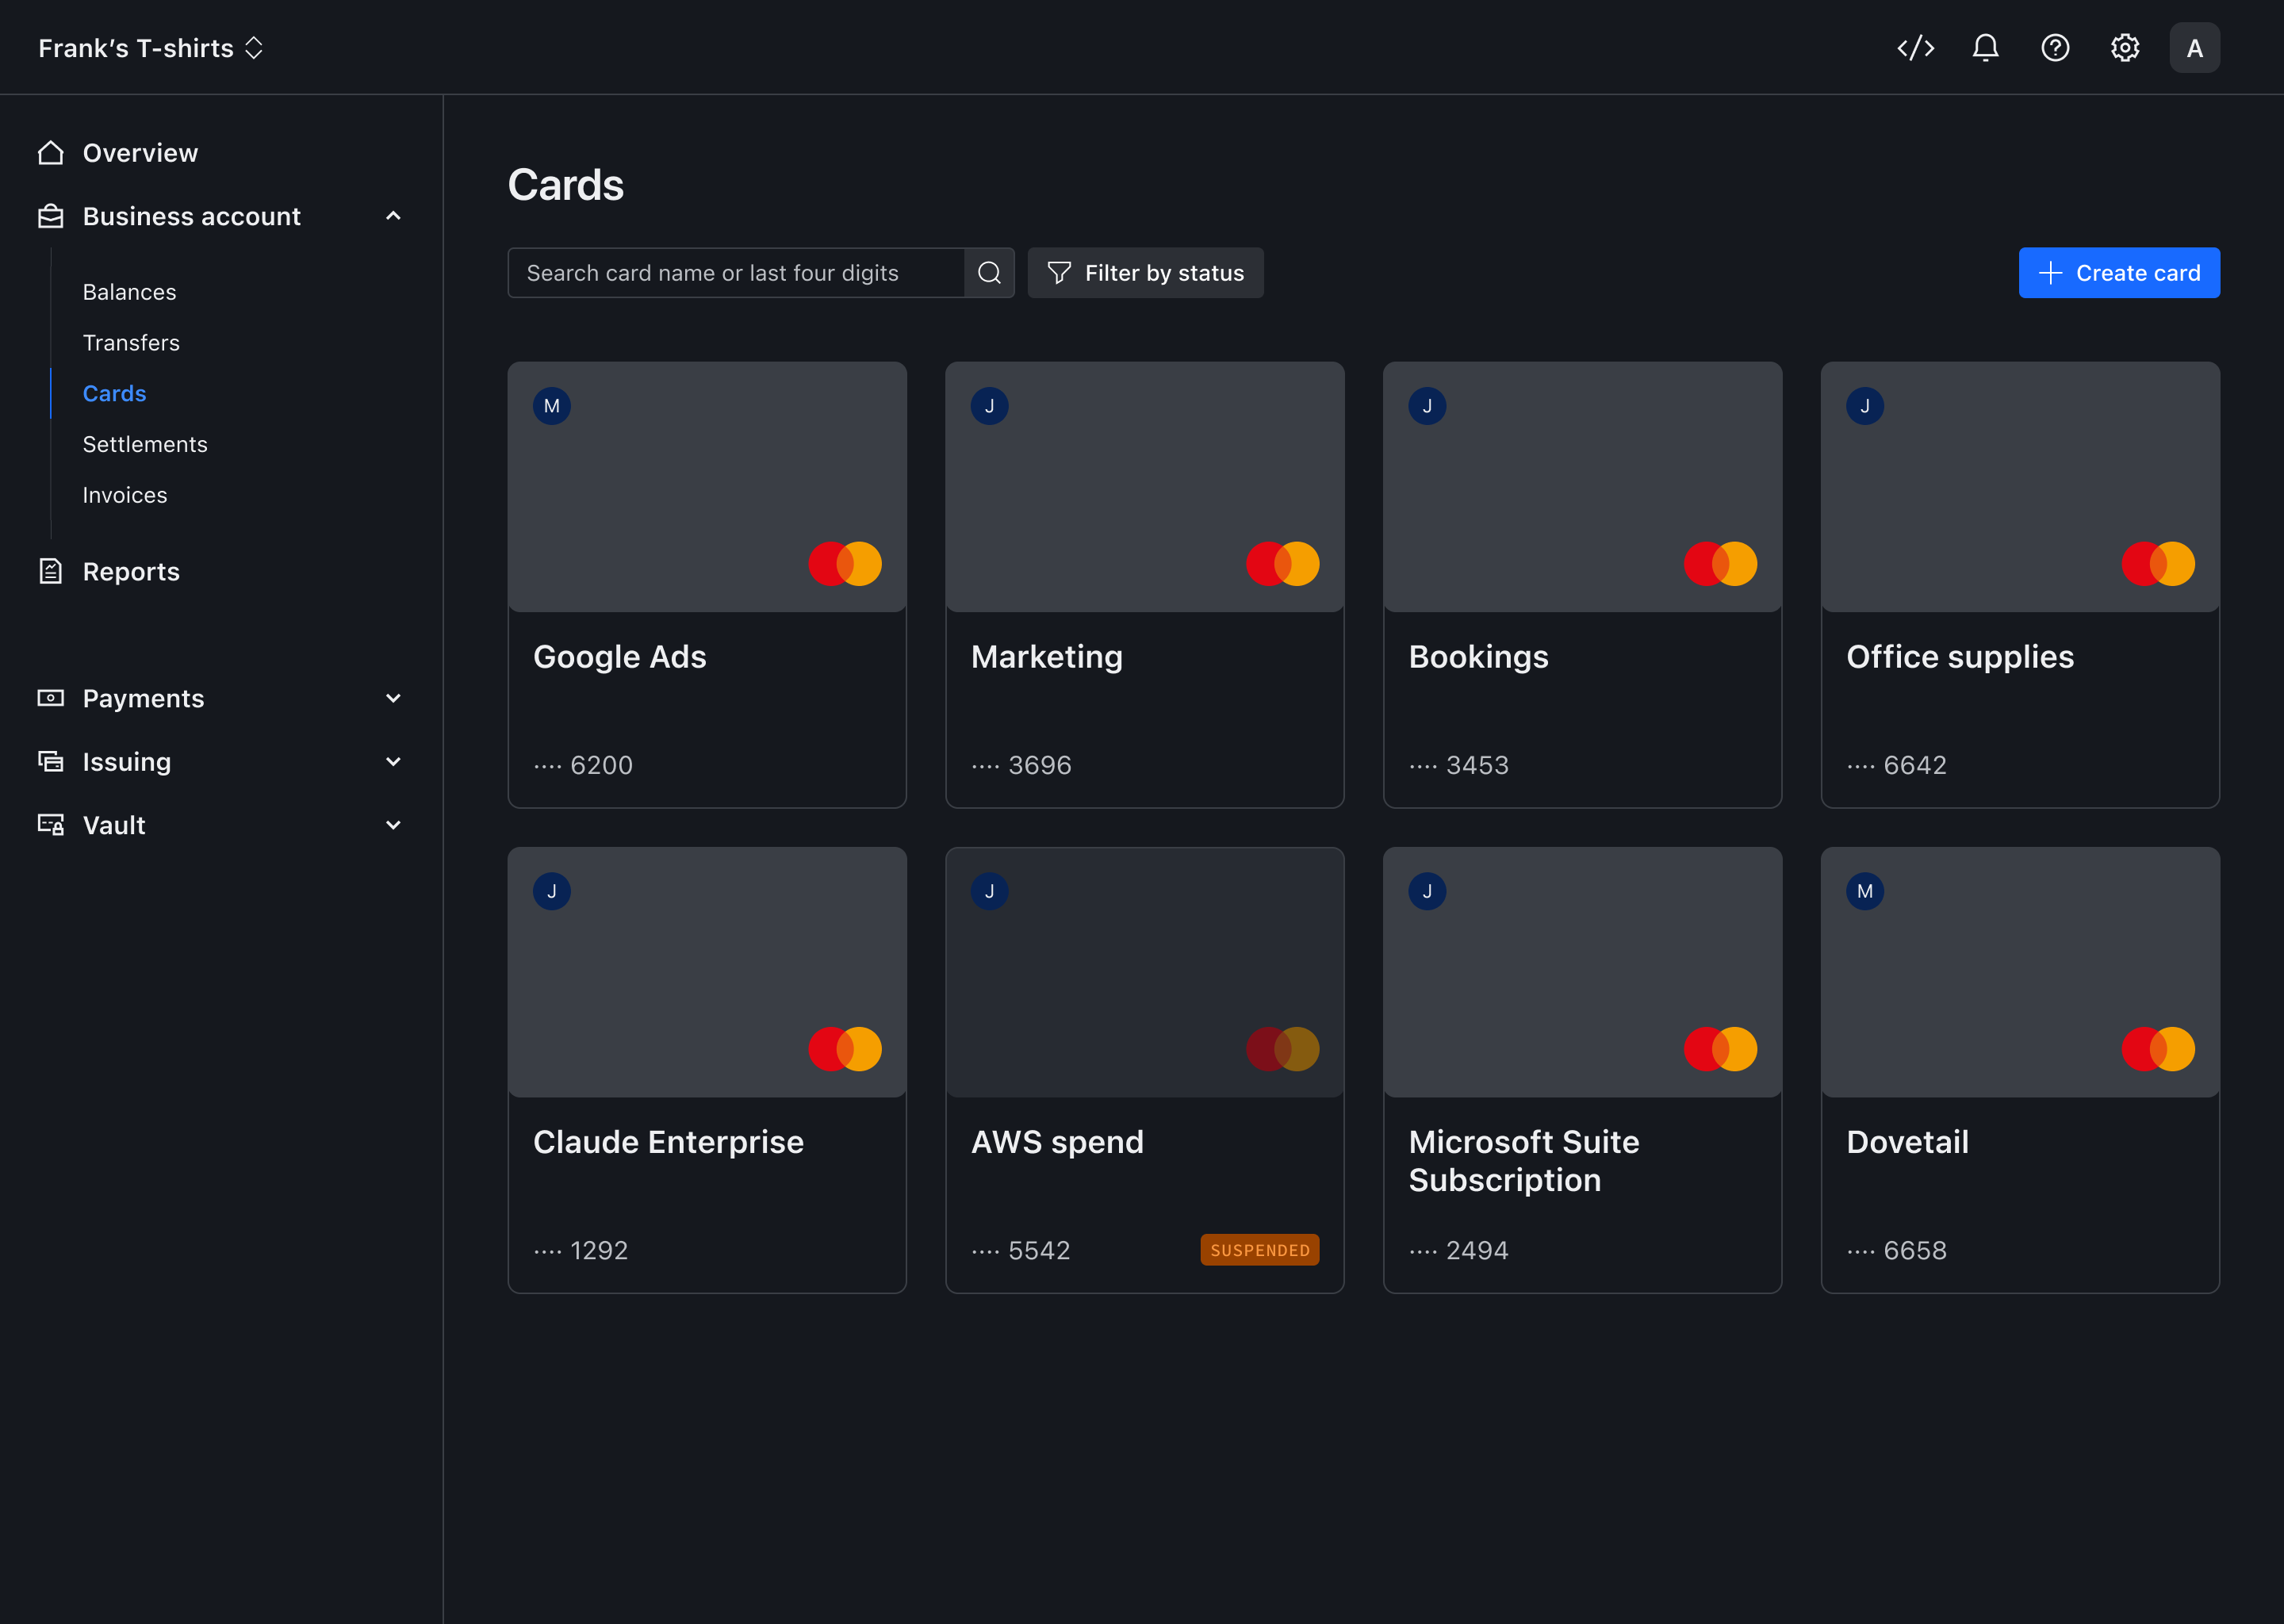This screenshot has height=1624, width=2284.
Task: Open the Google Ads card title
Action: tap(619, 657)
